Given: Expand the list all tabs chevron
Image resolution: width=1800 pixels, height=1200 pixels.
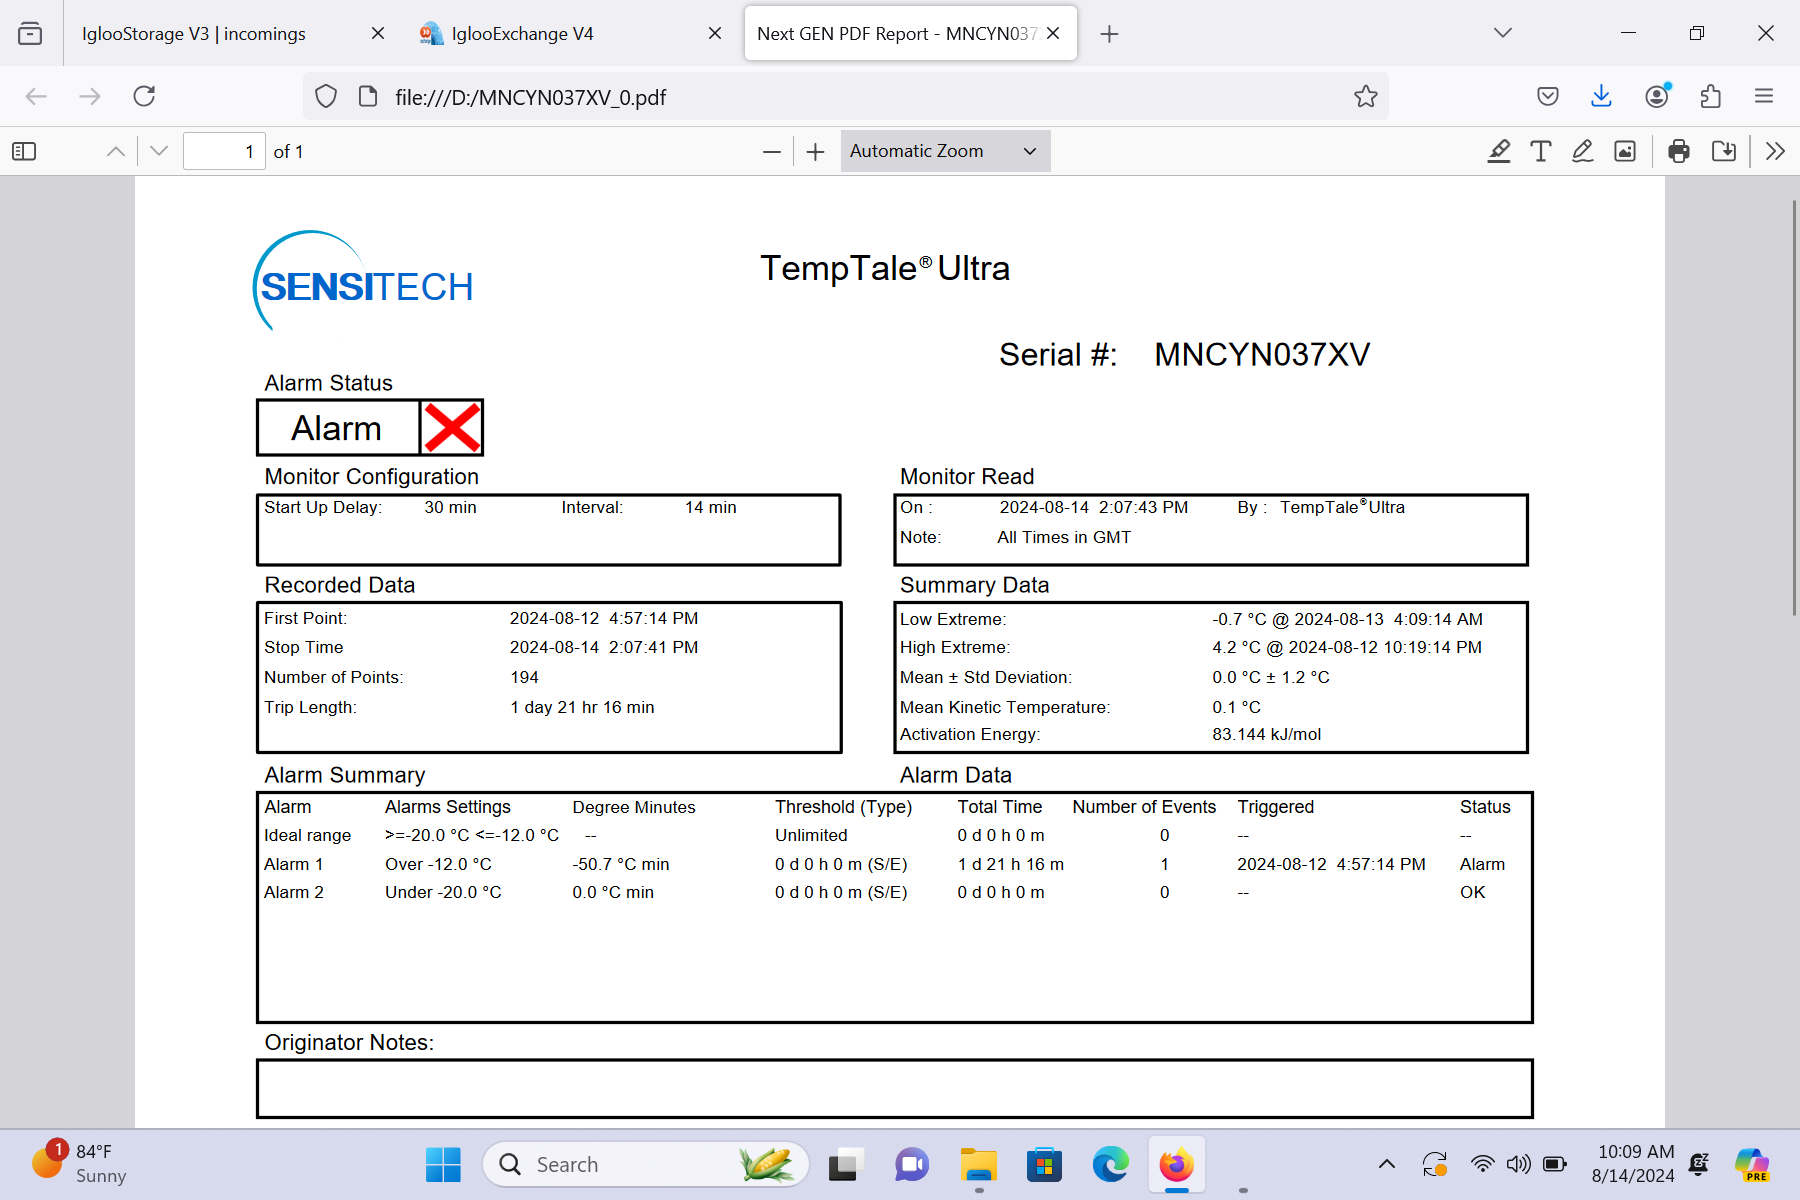Looking at the screenshot, I should tap(1502, 33).
